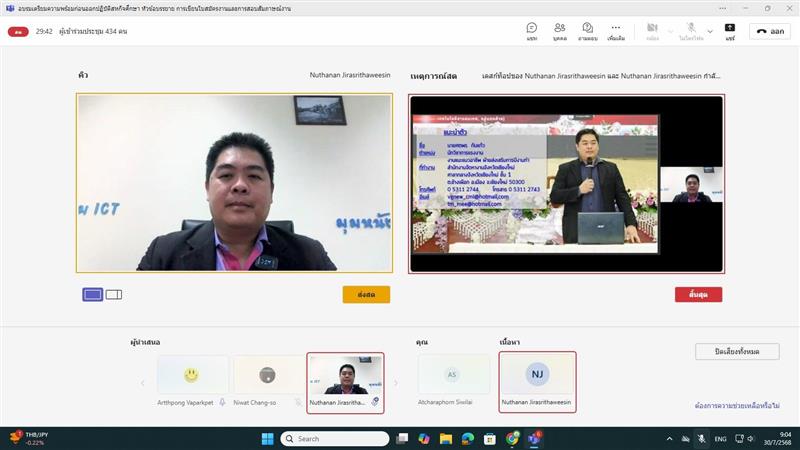Select the single-screen layout view icon
Viewport: 800px width, 450px height.
pyautogui.click(x=92, y=294)
